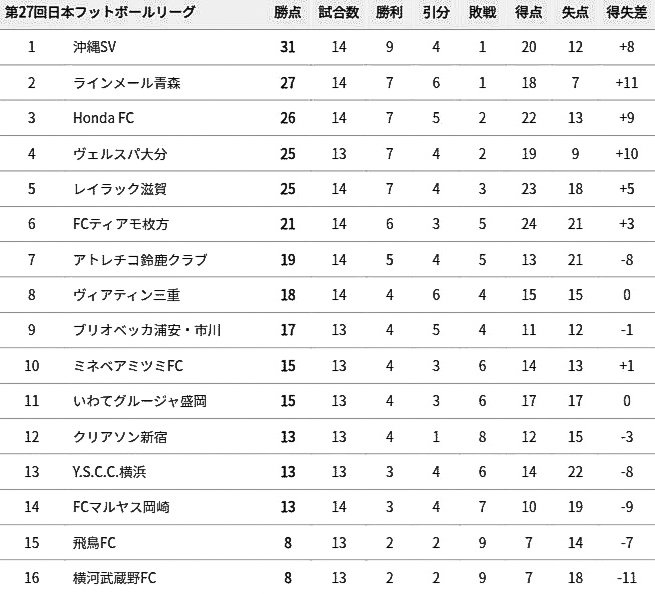
Task: Open FCティアモ枚方 team entry
Action: coord(121,224)
